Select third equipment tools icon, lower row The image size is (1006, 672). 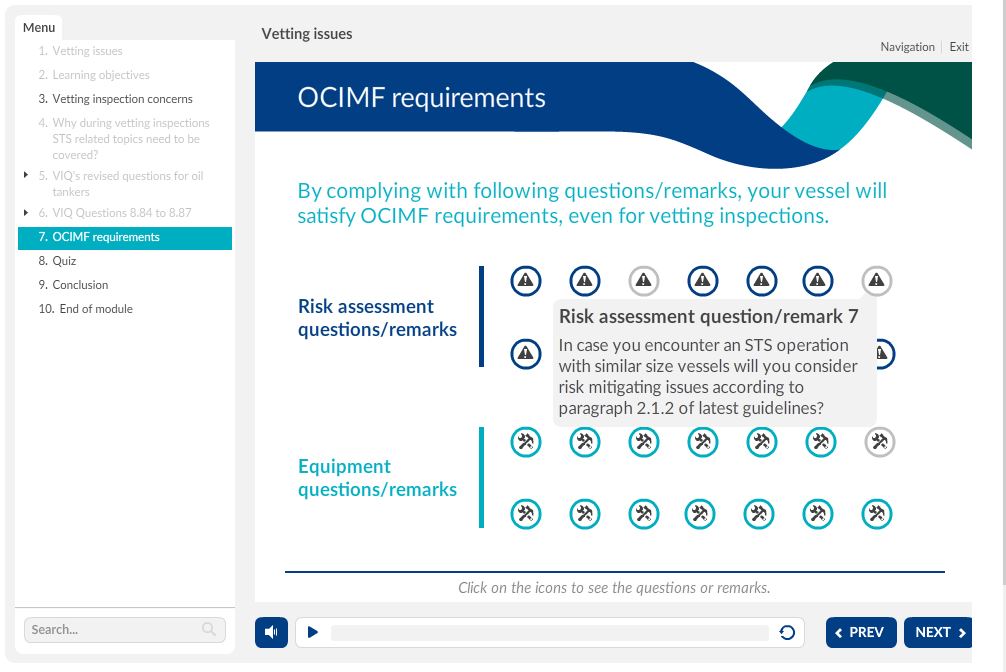644,513
